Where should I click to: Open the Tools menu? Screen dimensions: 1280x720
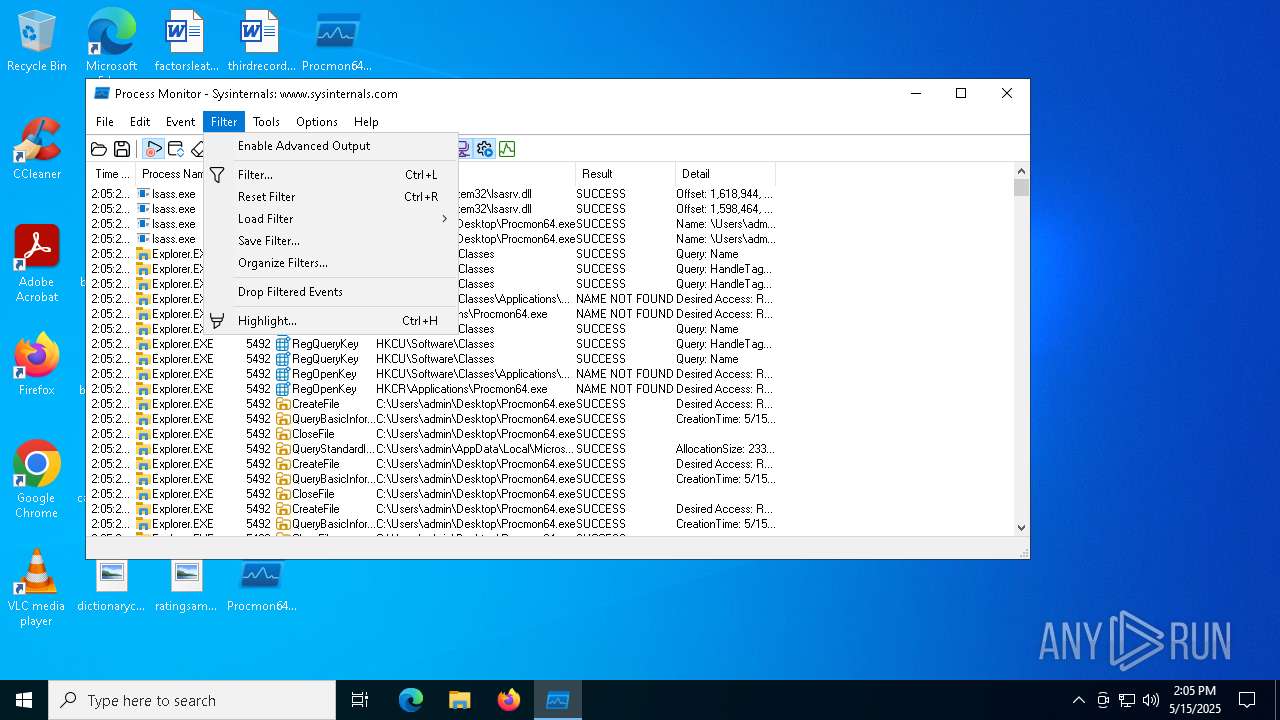[x=266, y=122]
